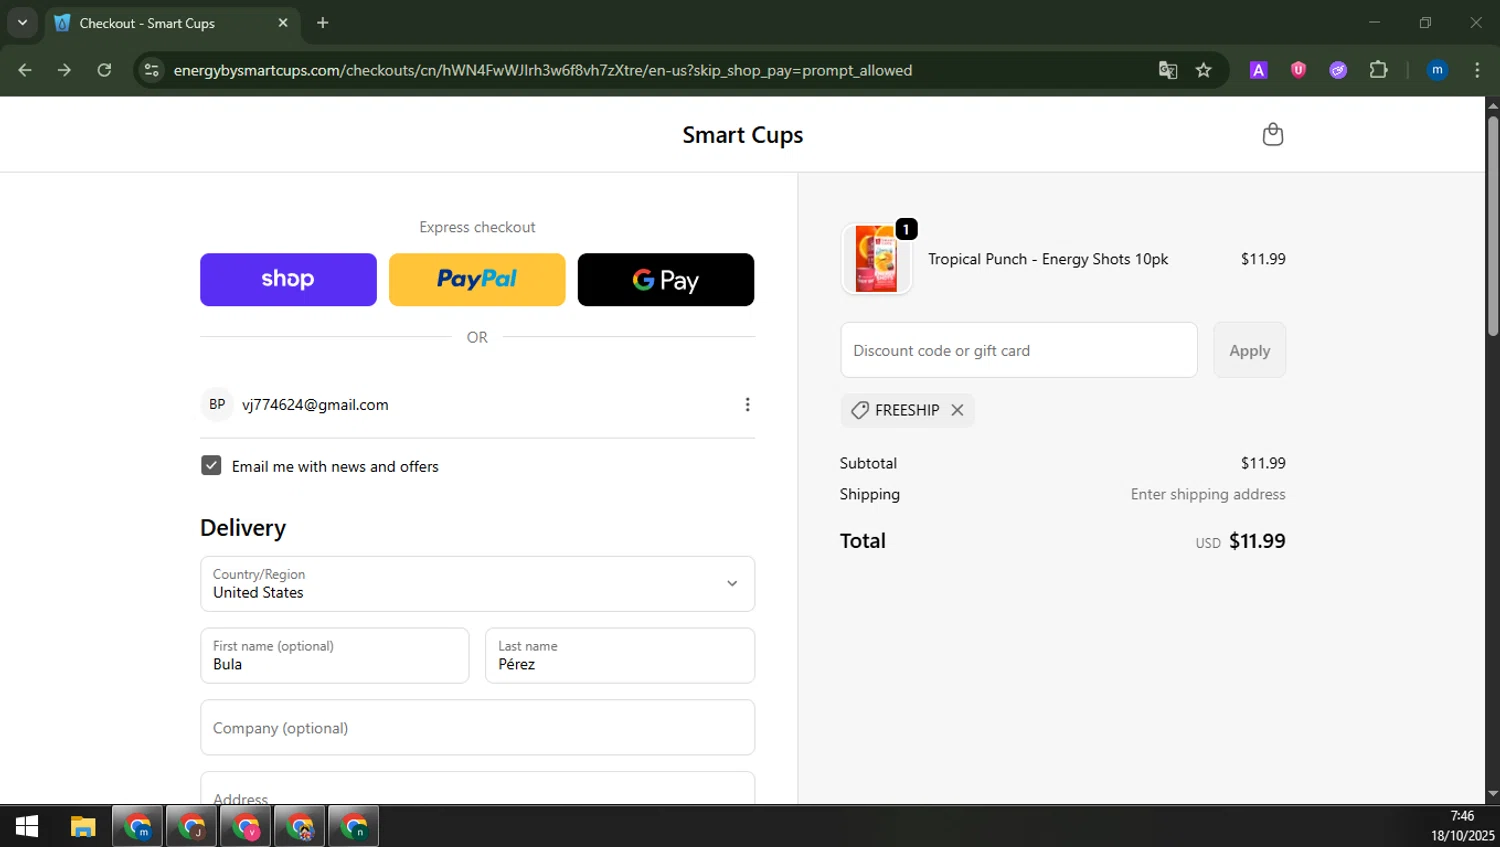1500x847 pixels.
Task: Click the First name field containing Bula
Action: coord(335,655)
